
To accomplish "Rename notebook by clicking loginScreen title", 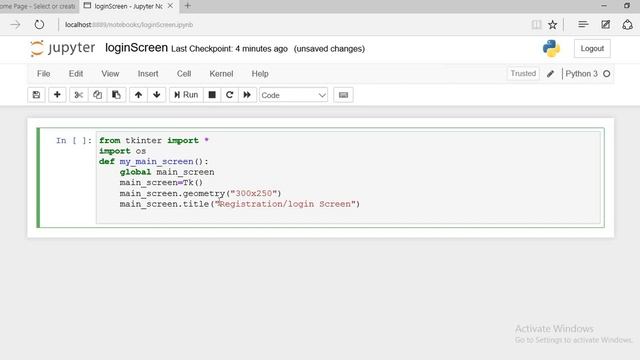I will pyautogui.click(x=136, y=48).
